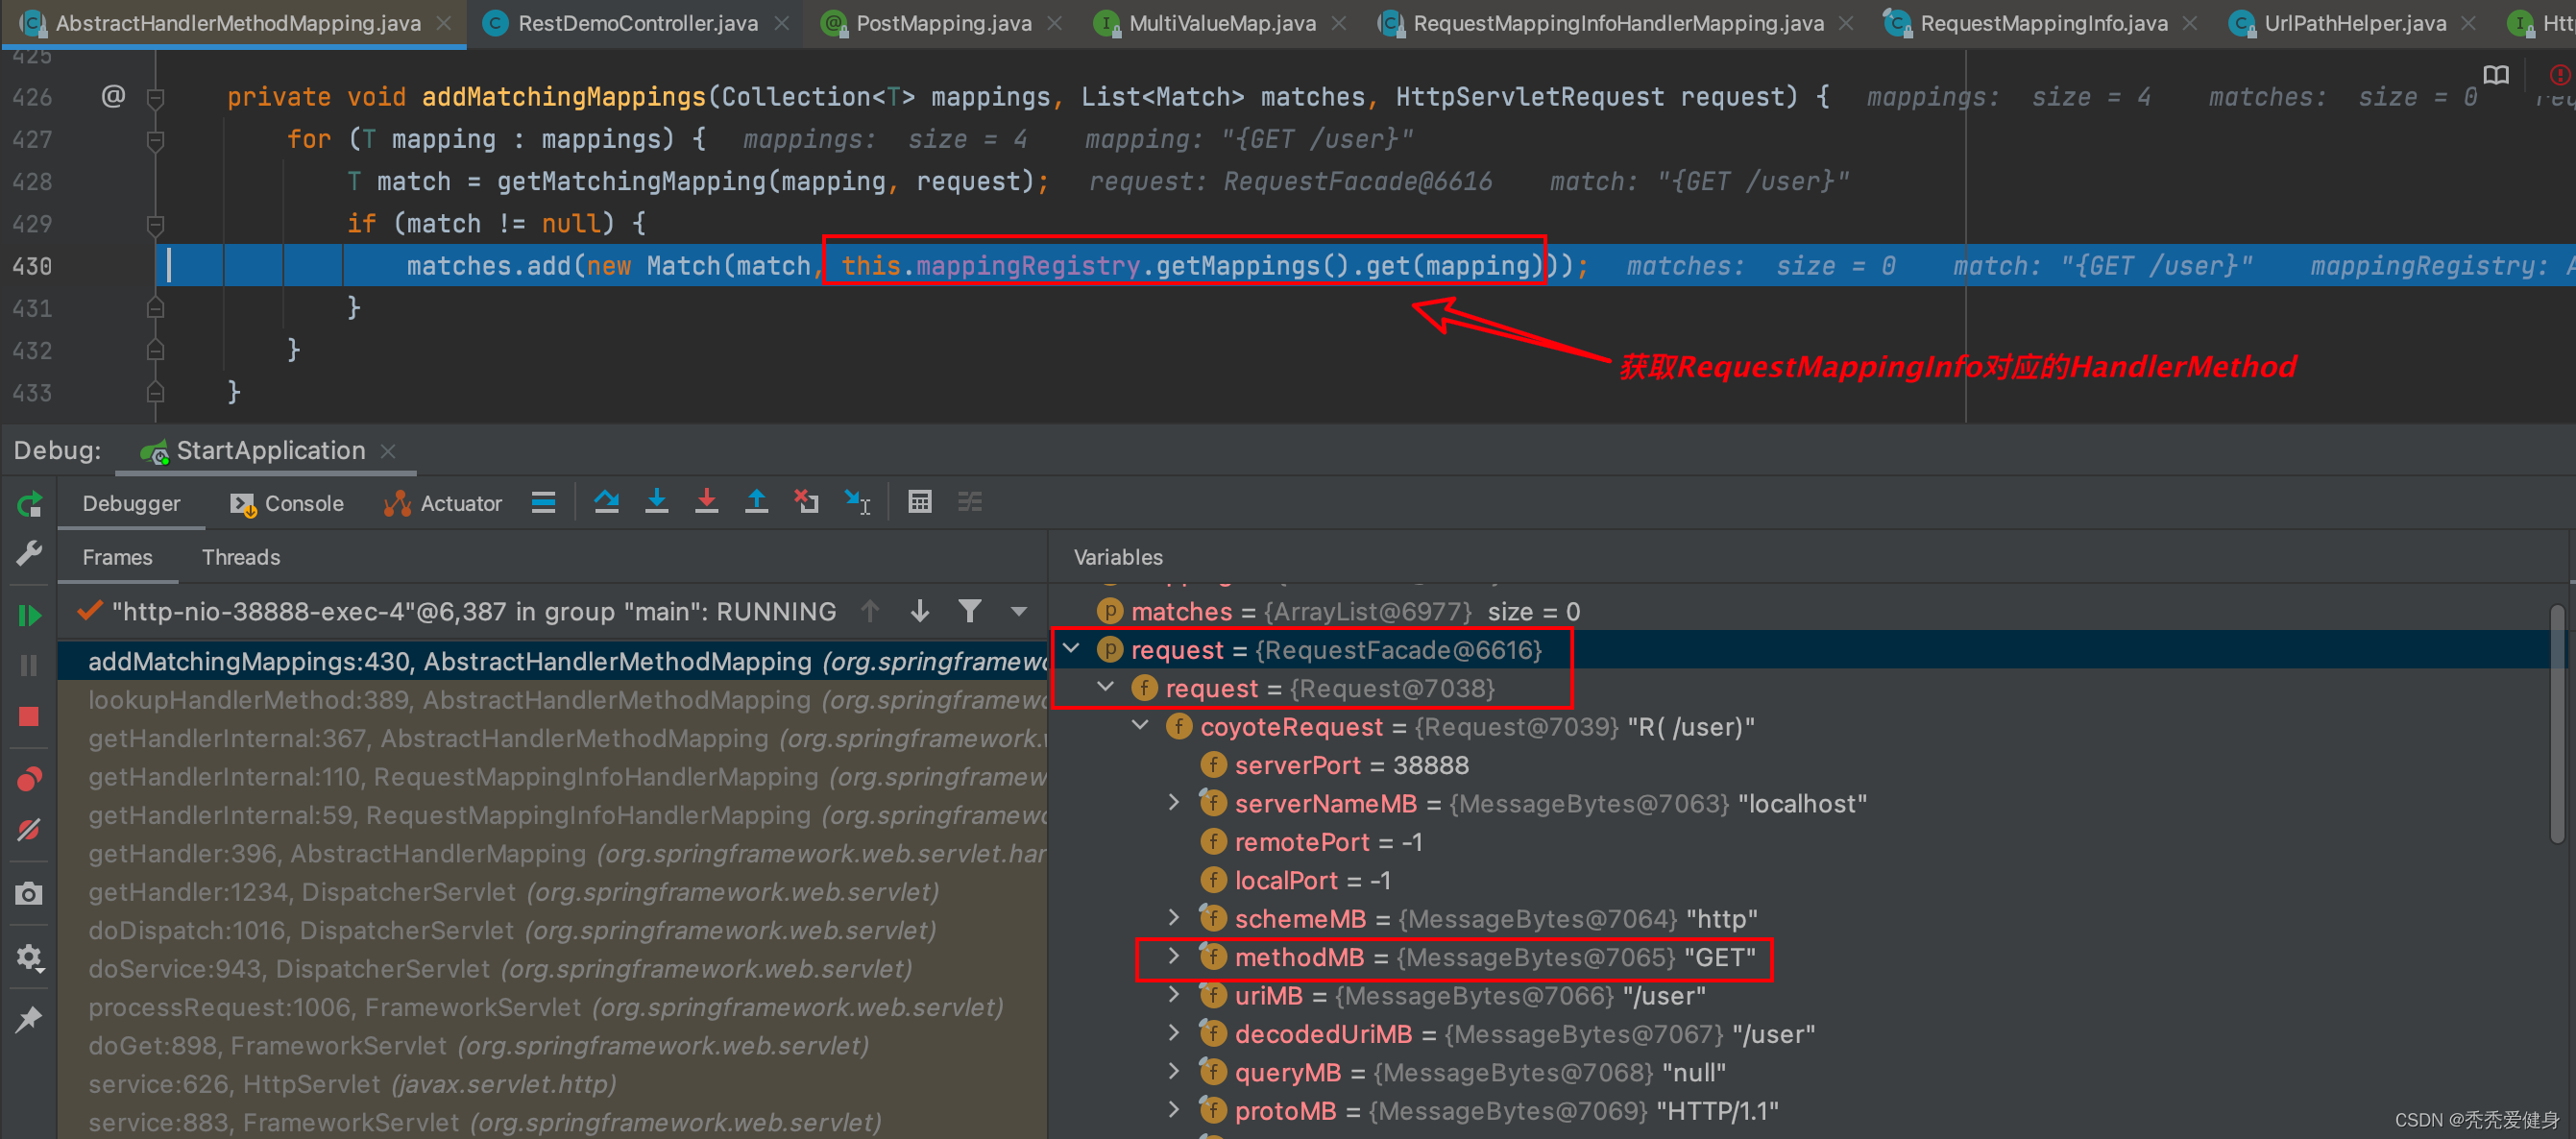Collapse the request RequestFacade@6616 node
The height and width of the screenshot is (1139, 2576).
coord(1071,648)
